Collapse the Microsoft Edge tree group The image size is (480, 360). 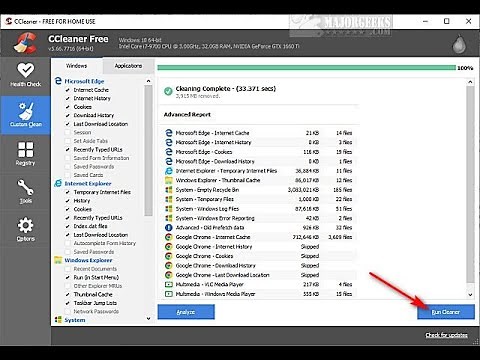tap(85, 81)
